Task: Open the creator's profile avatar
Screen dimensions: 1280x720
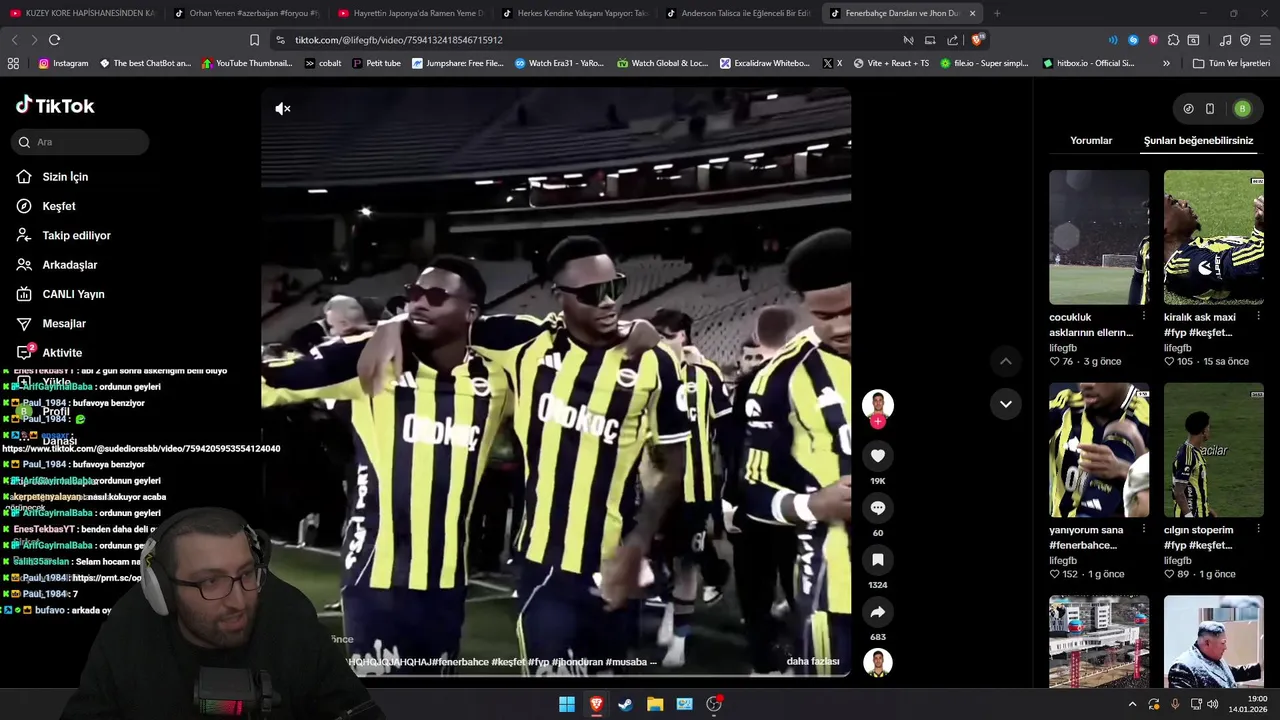Action: click(878, 403)
